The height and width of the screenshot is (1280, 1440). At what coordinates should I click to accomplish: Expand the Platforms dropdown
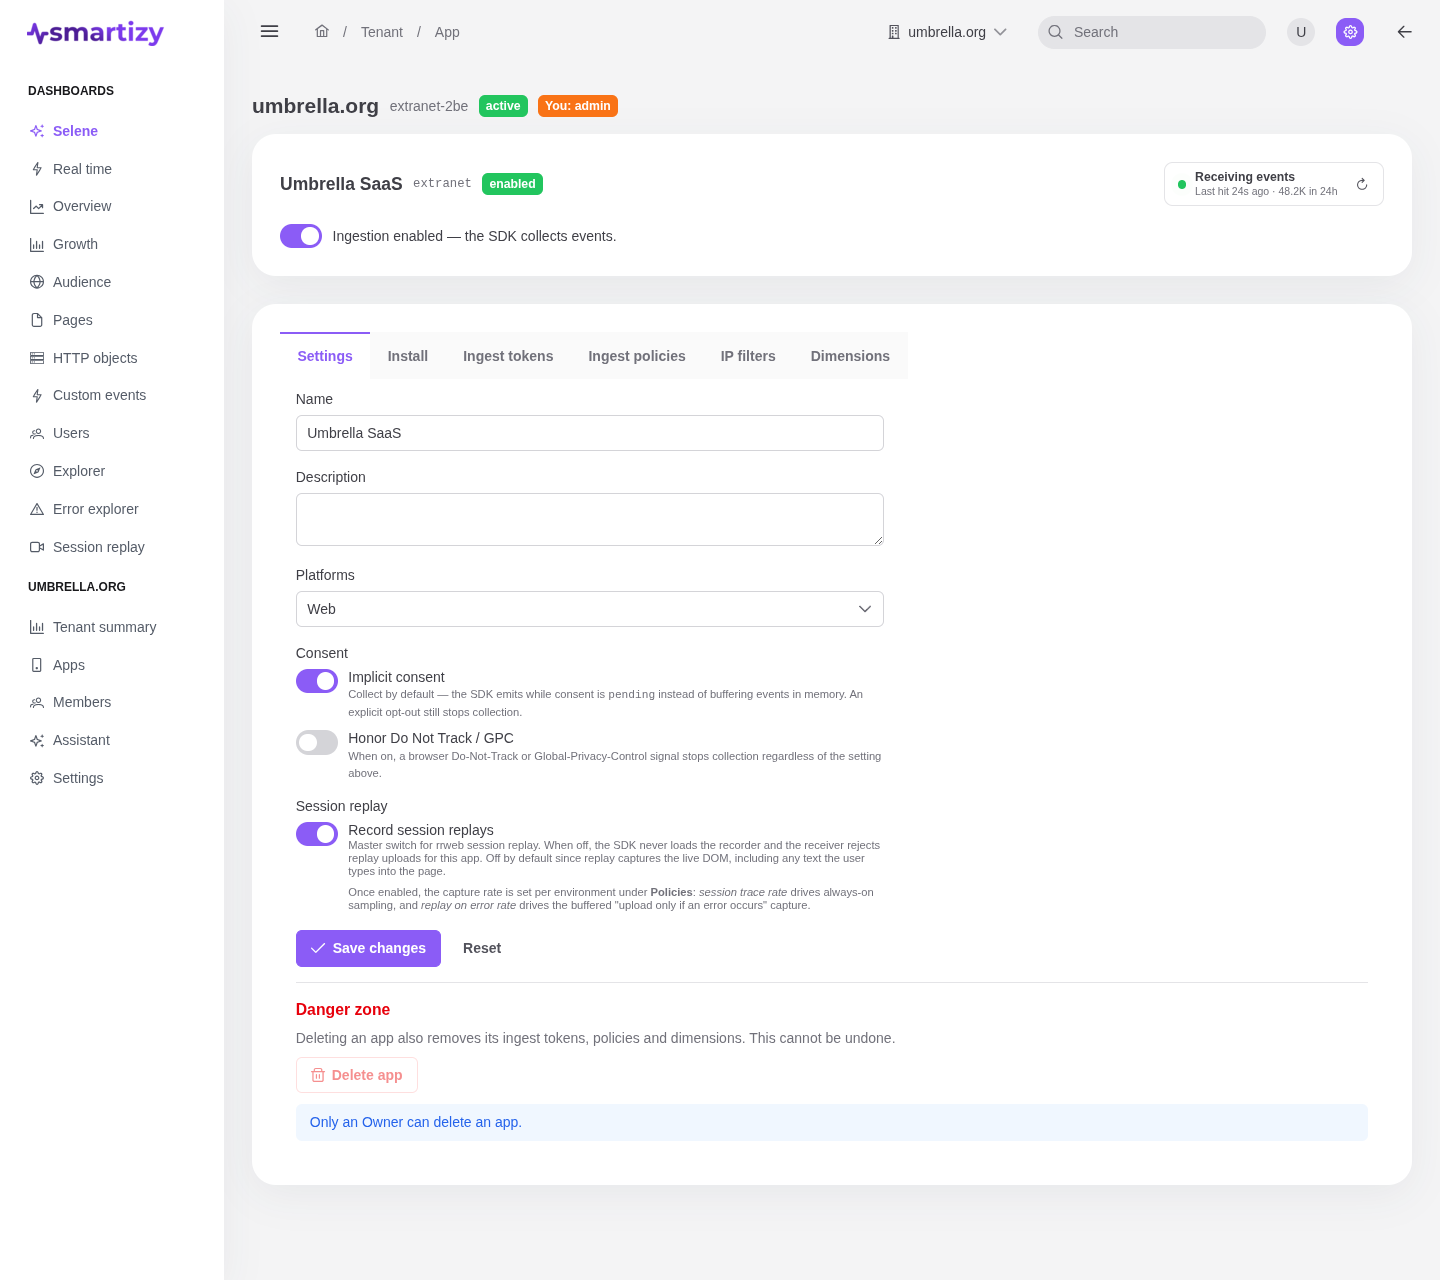click(590, 609)
